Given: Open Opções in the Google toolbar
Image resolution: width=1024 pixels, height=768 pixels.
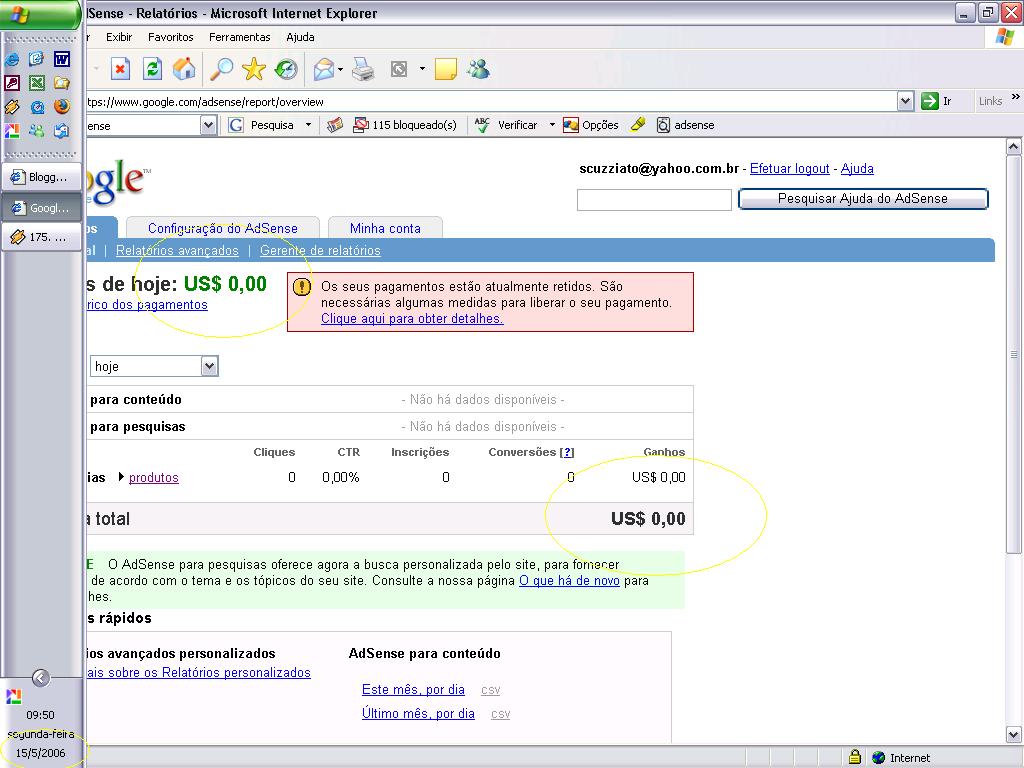Looking at the screenshot, I should coord(591,125).
